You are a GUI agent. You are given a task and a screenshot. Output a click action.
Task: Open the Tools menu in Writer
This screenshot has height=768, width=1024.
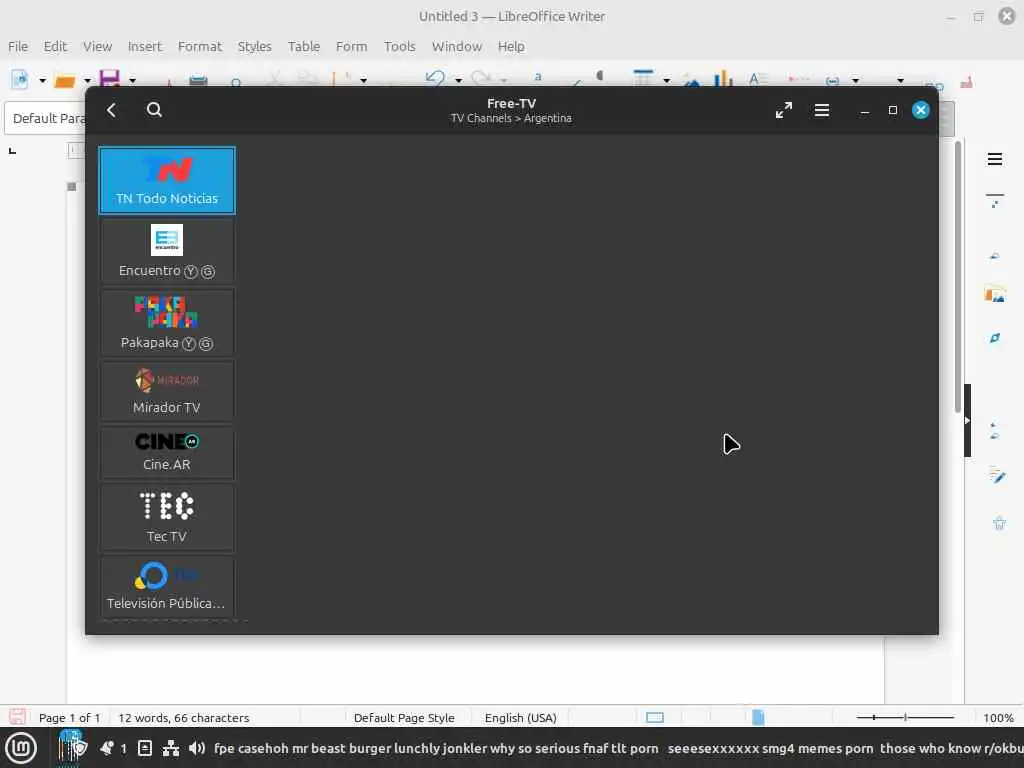click(400, 46)
